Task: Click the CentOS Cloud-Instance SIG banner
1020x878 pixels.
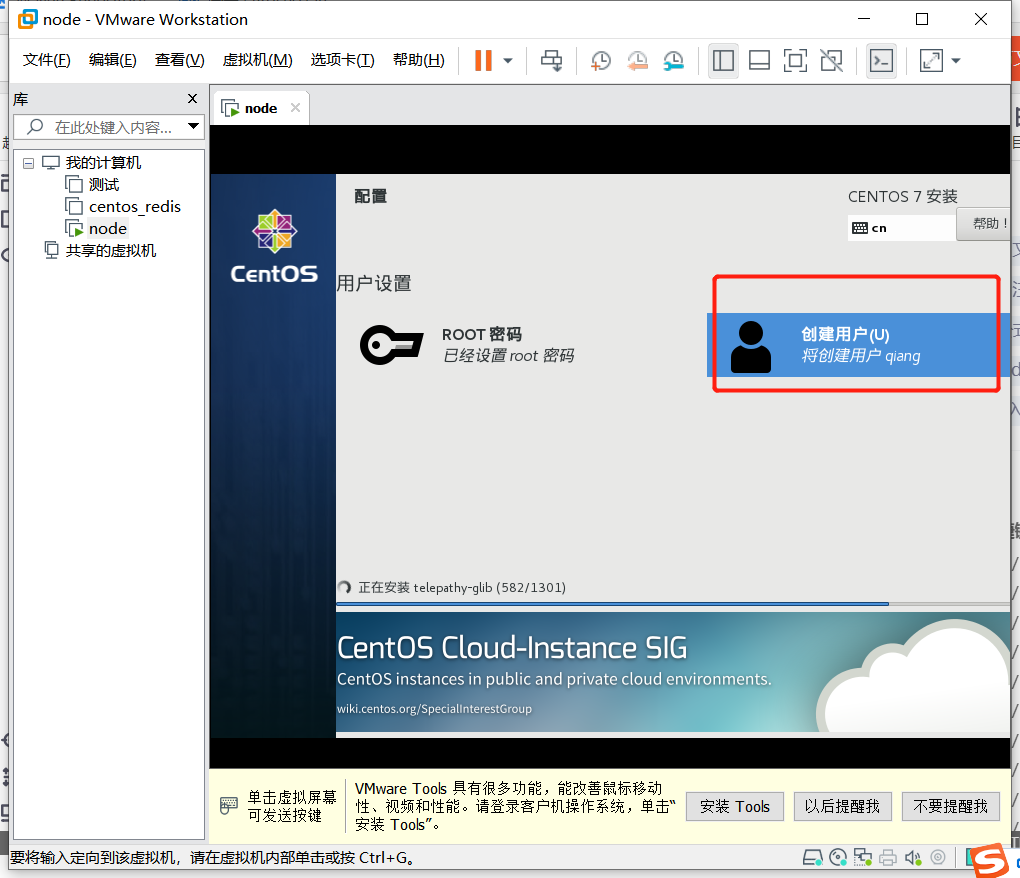Action: (x=673, y=672)
